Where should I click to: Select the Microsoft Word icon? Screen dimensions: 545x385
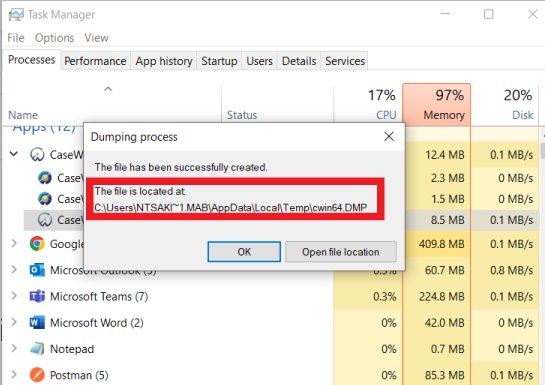click(x=37, y=323)
